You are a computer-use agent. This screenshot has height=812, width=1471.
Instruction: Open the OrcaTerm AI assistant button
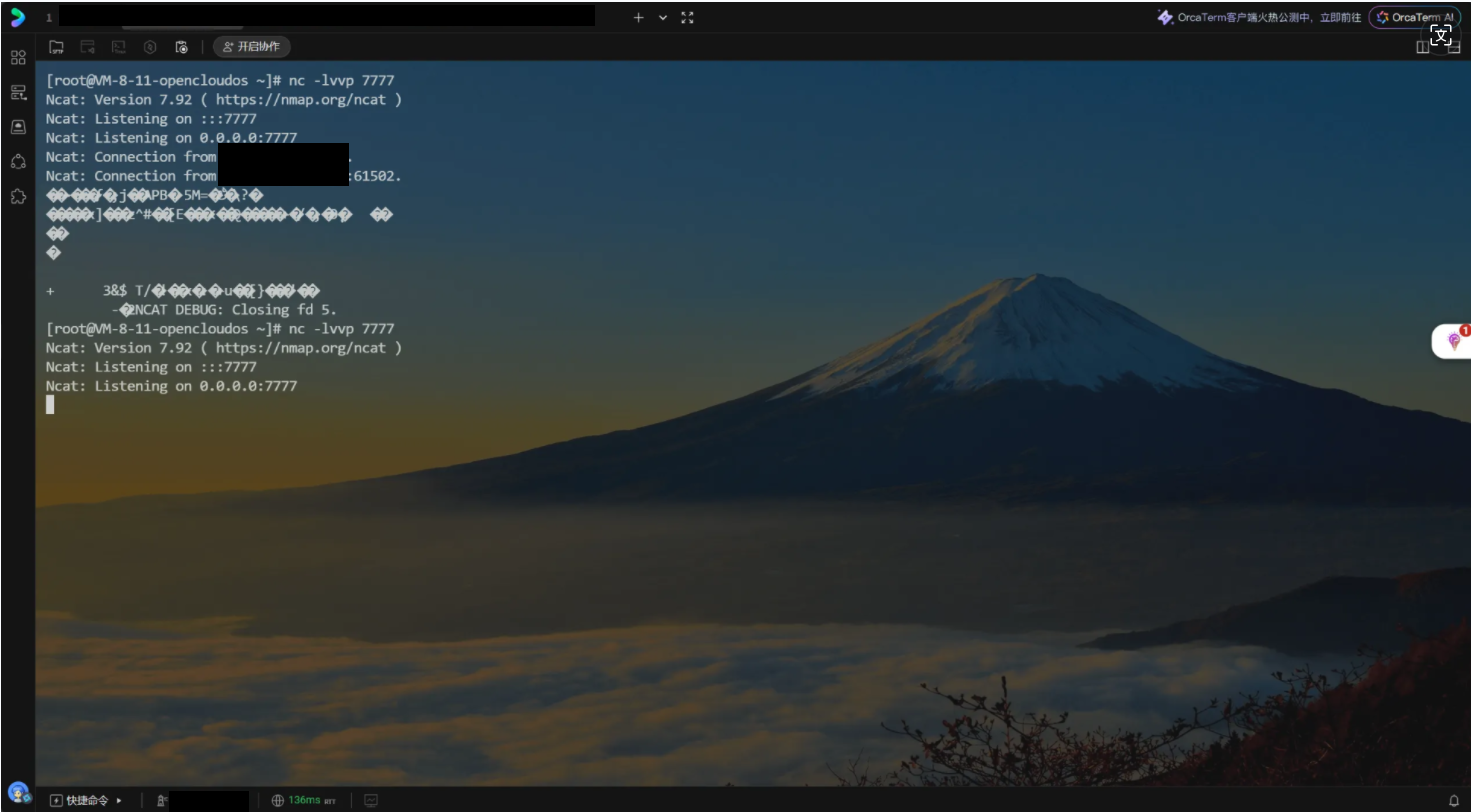1414,17
